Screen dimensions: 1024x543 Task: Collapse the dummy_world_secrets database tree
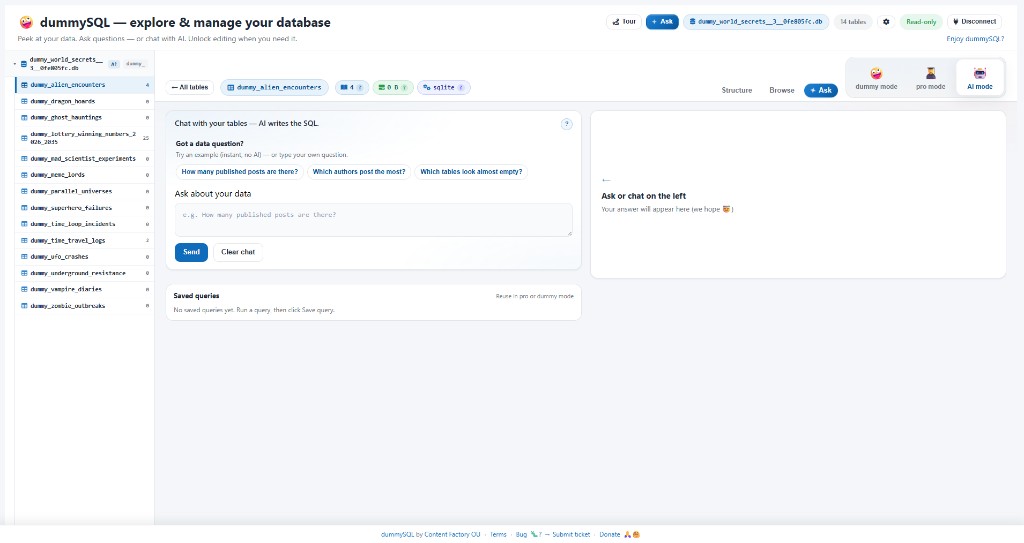pyautogui.click(x=15, y=63)
